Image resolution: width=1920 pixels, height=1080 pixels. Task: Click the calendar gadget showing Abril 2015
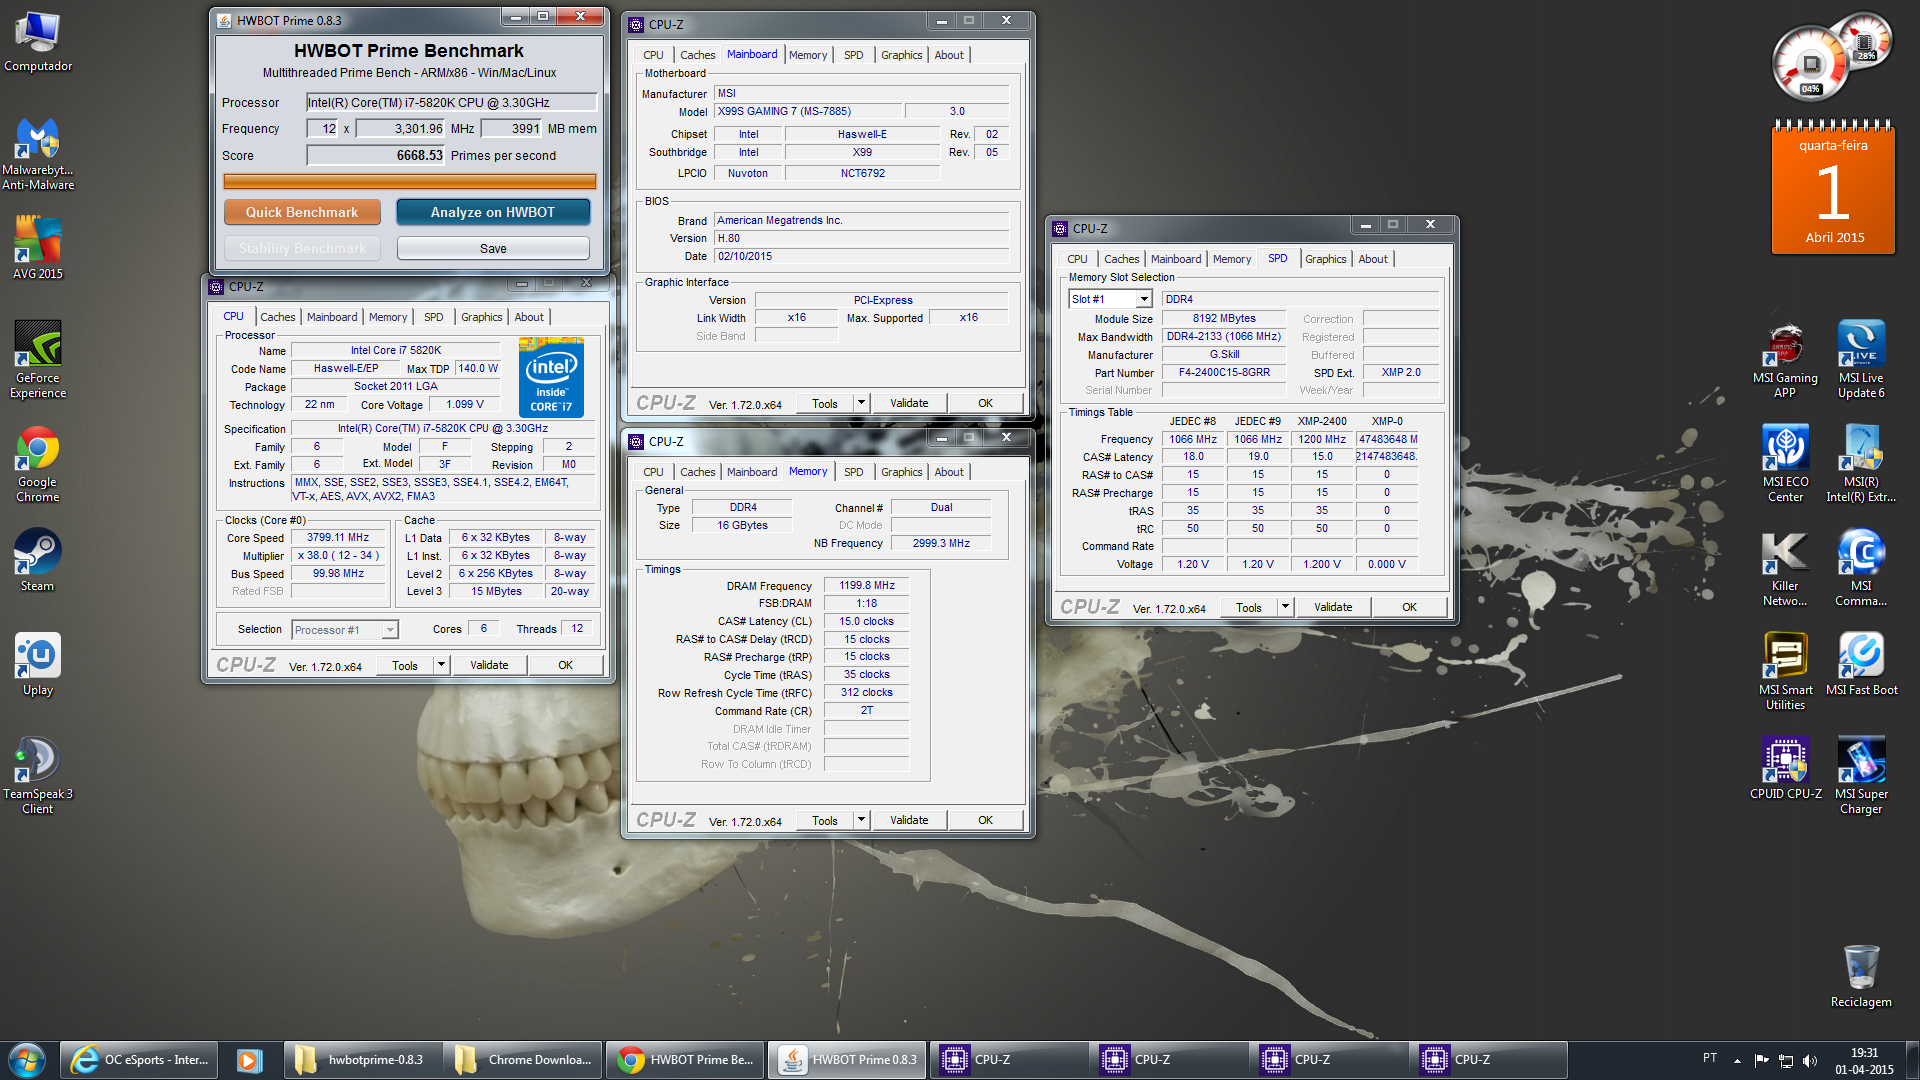coord(1833,188)
